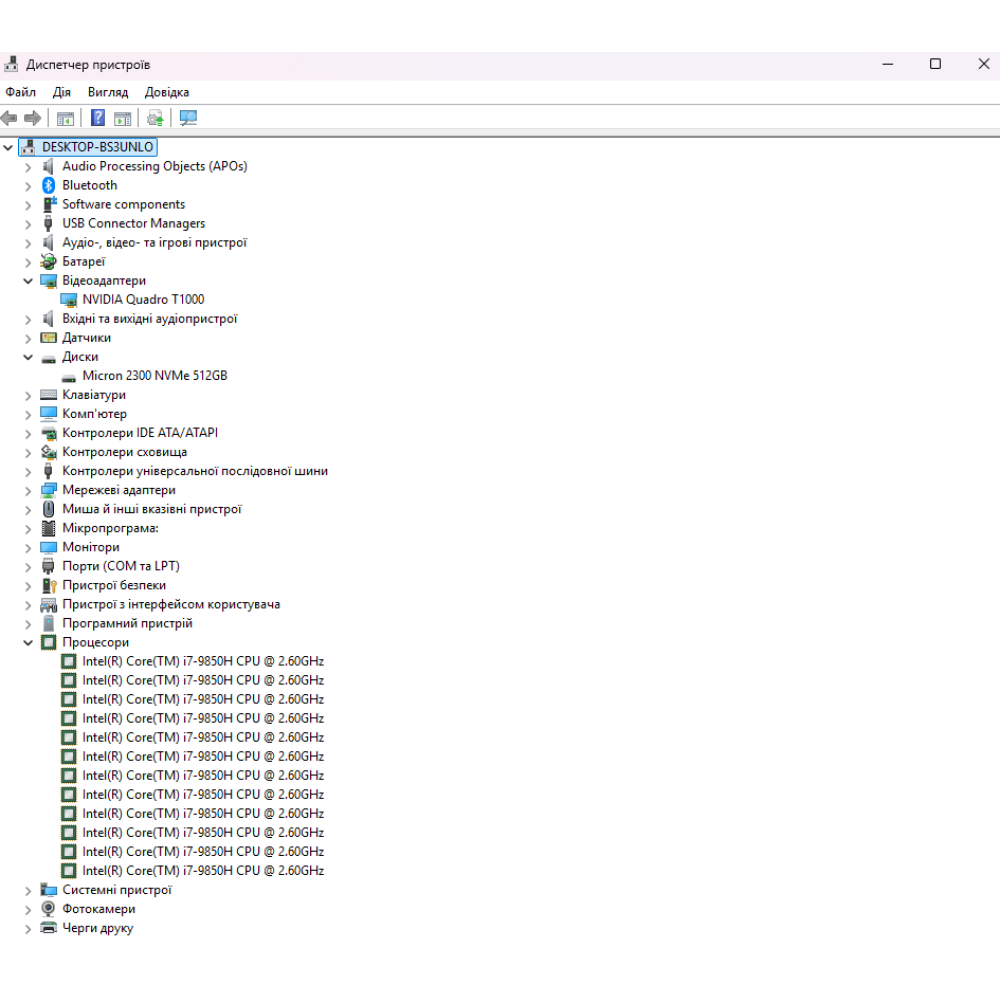Select the Micron 2300 NVMe 512GB disk
Image resolution: width=1000 pixels, height=1000 pixels.
tap(154, 376)
